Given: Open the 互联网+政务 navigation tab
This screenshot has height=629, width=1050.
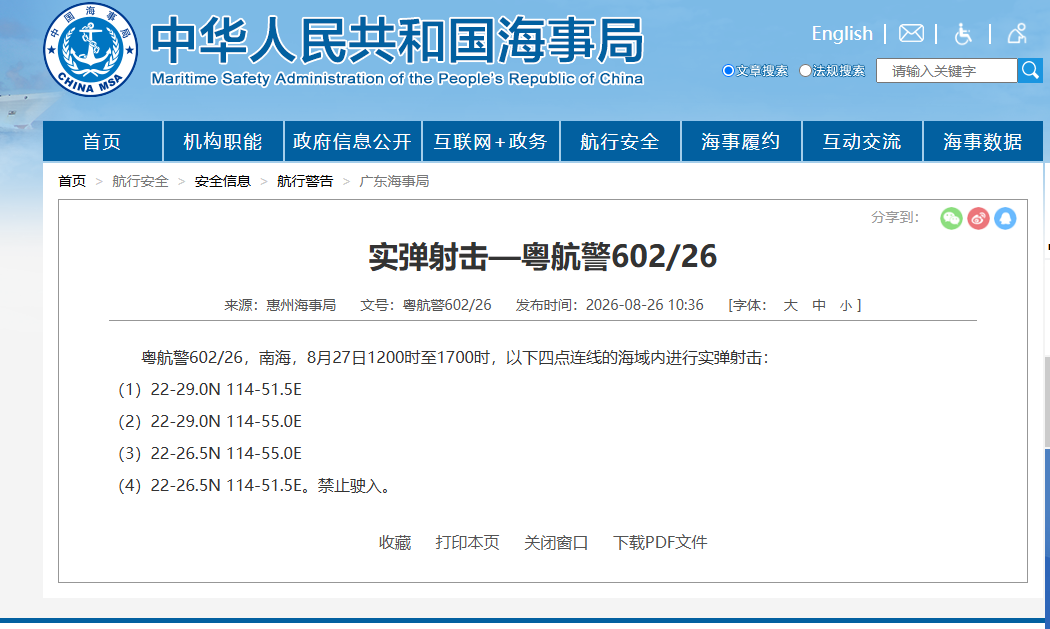Looking at the screenshot, I should tap(490, 141).
